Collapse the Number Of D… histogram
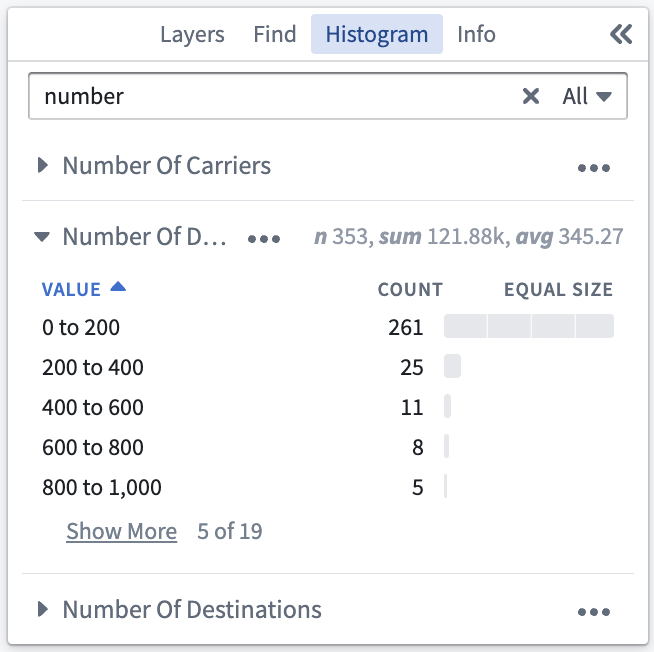Viewport: 654px width, 652px height. (x=42, y=237)
